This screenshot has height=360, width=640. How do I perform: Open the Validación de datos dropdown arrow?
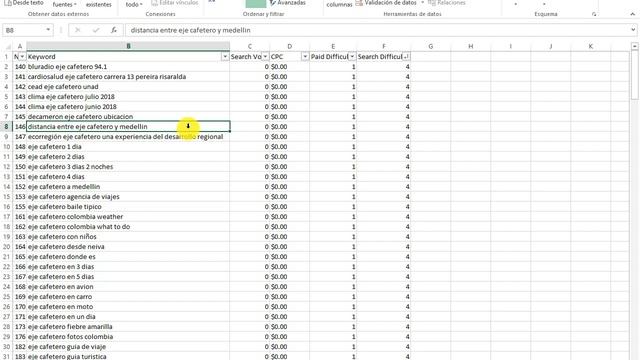click(422, 3)
